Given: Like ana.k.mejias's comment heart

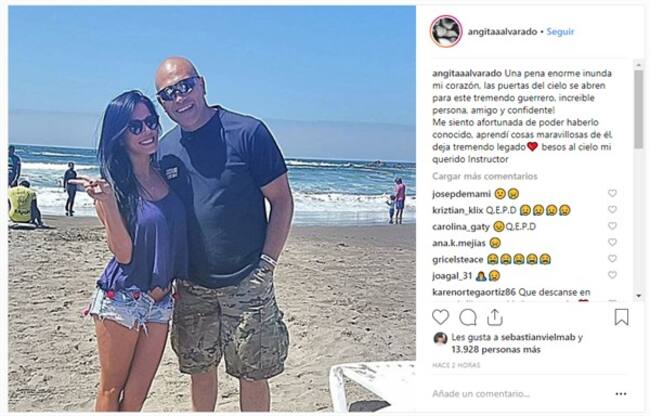Looking at the screenshot, I should [612, 242].
